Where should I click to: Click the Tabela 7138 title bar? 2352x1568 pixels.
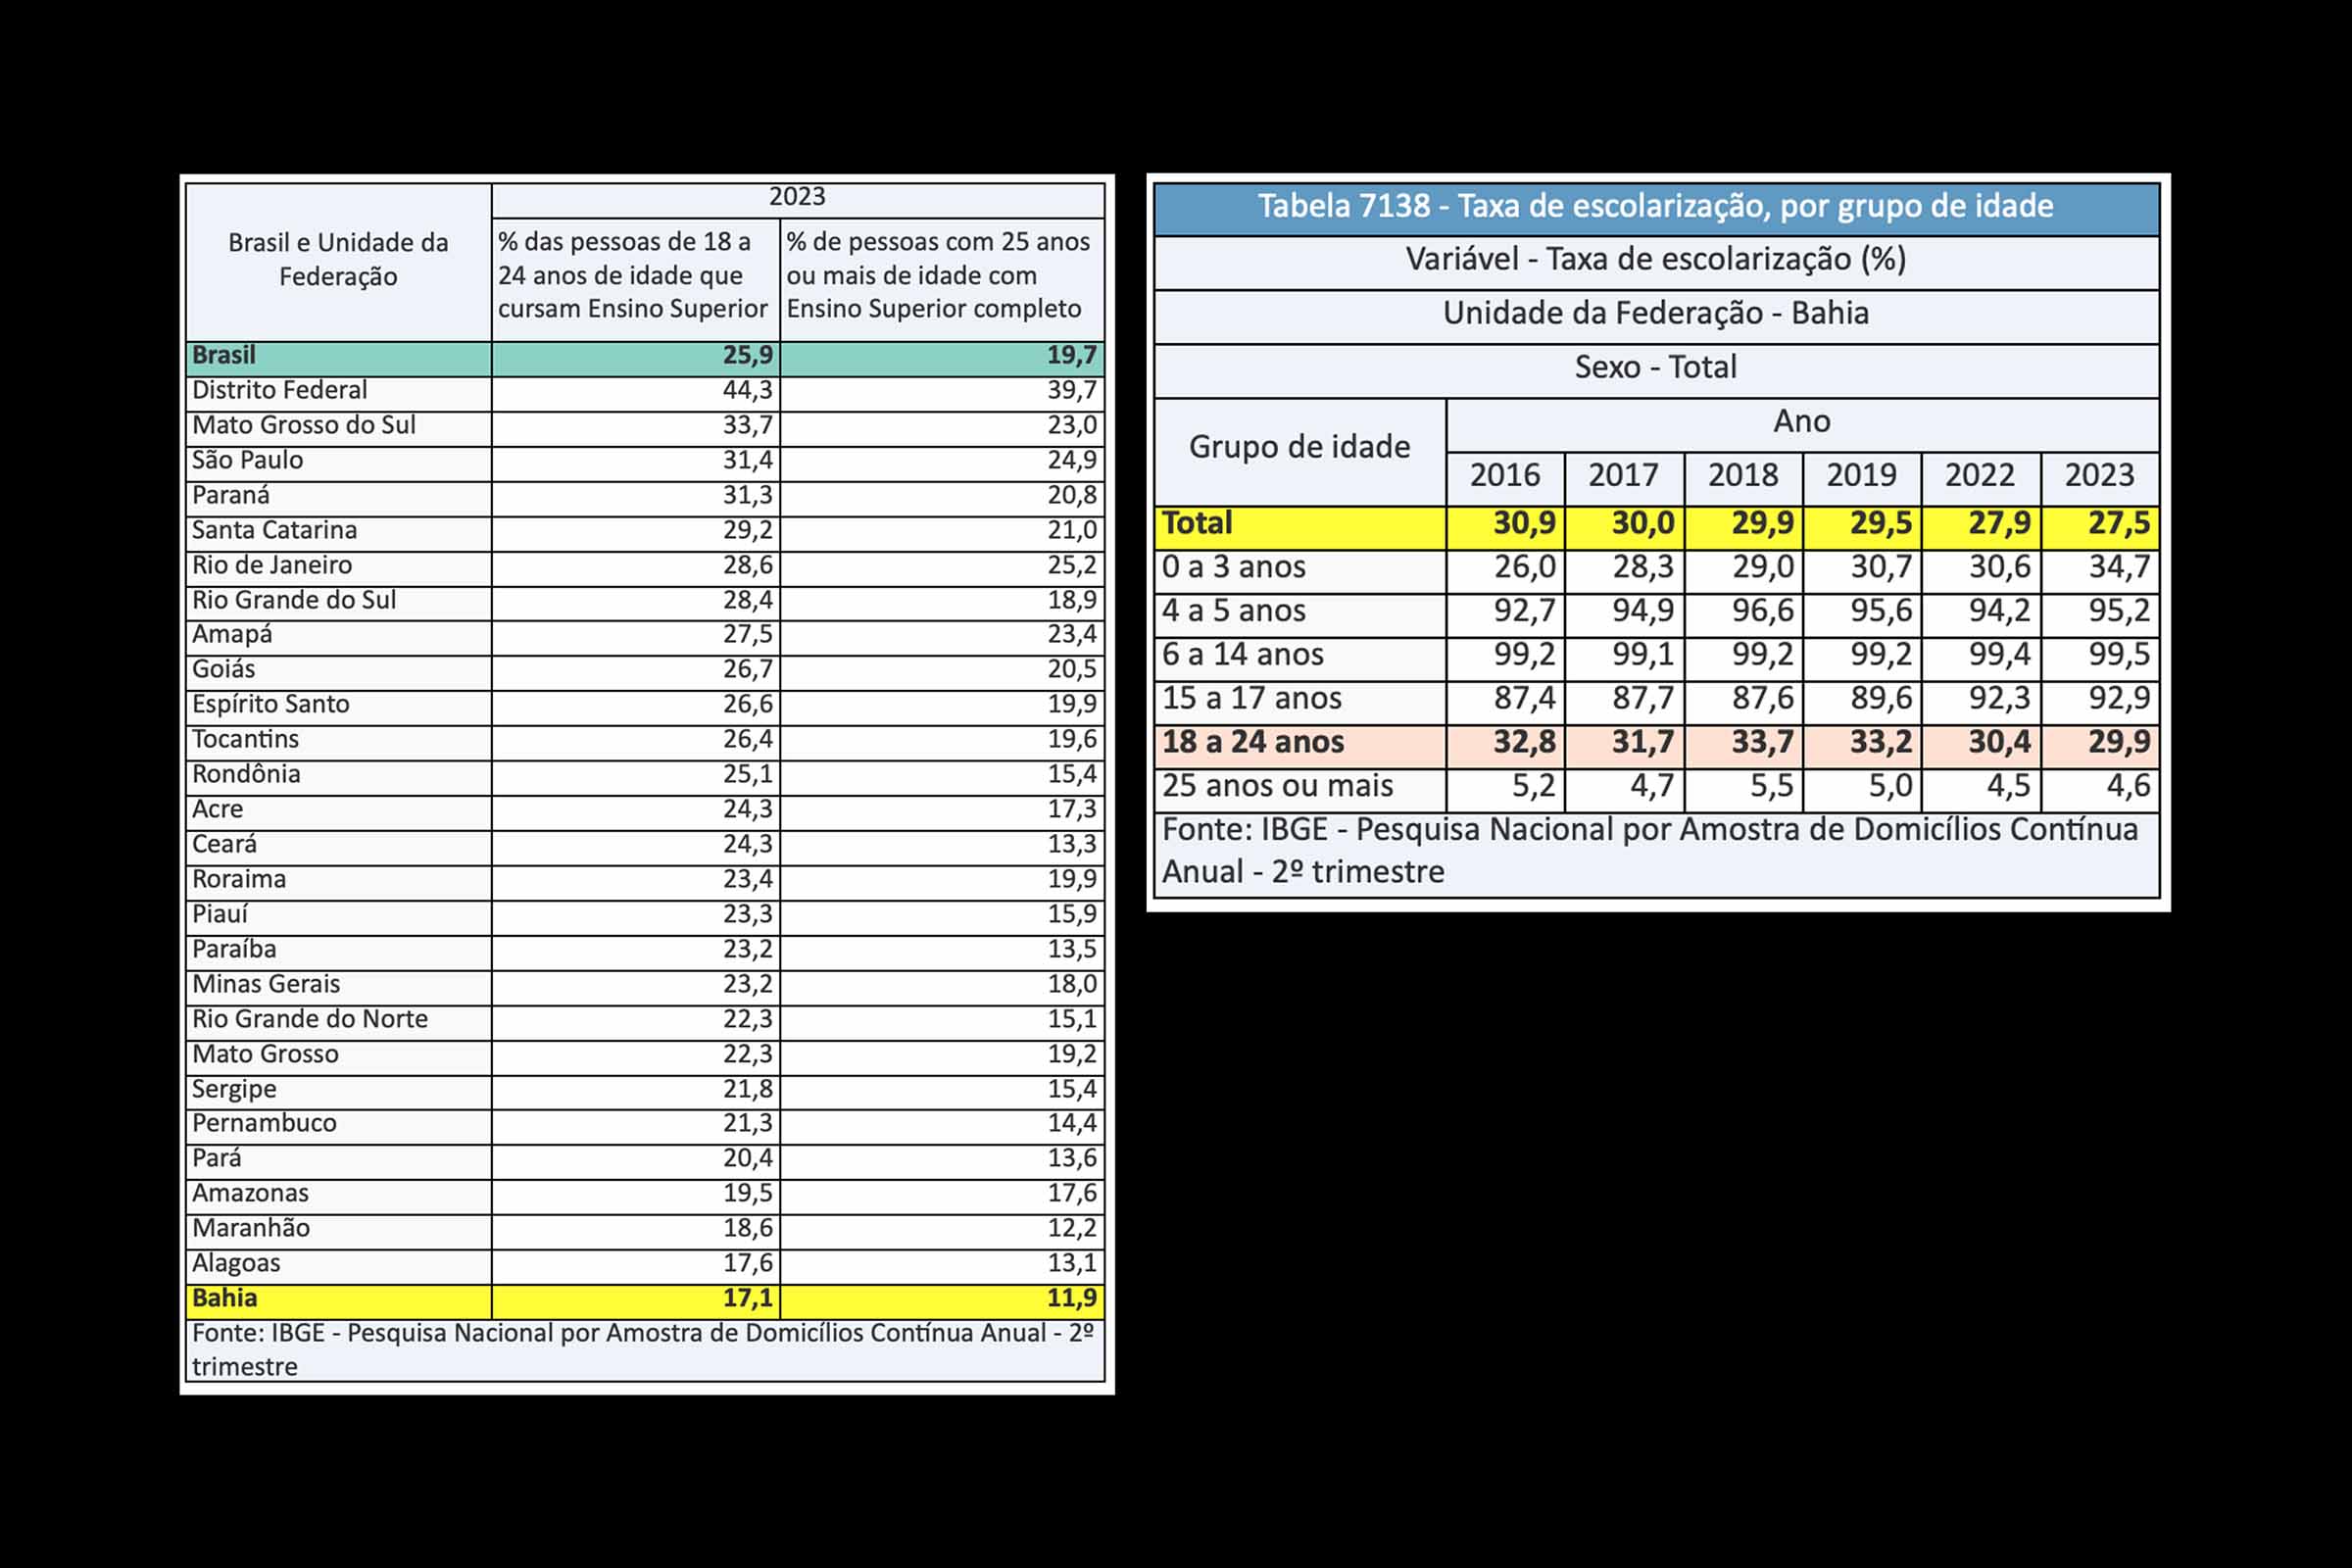pos(1656,207)
